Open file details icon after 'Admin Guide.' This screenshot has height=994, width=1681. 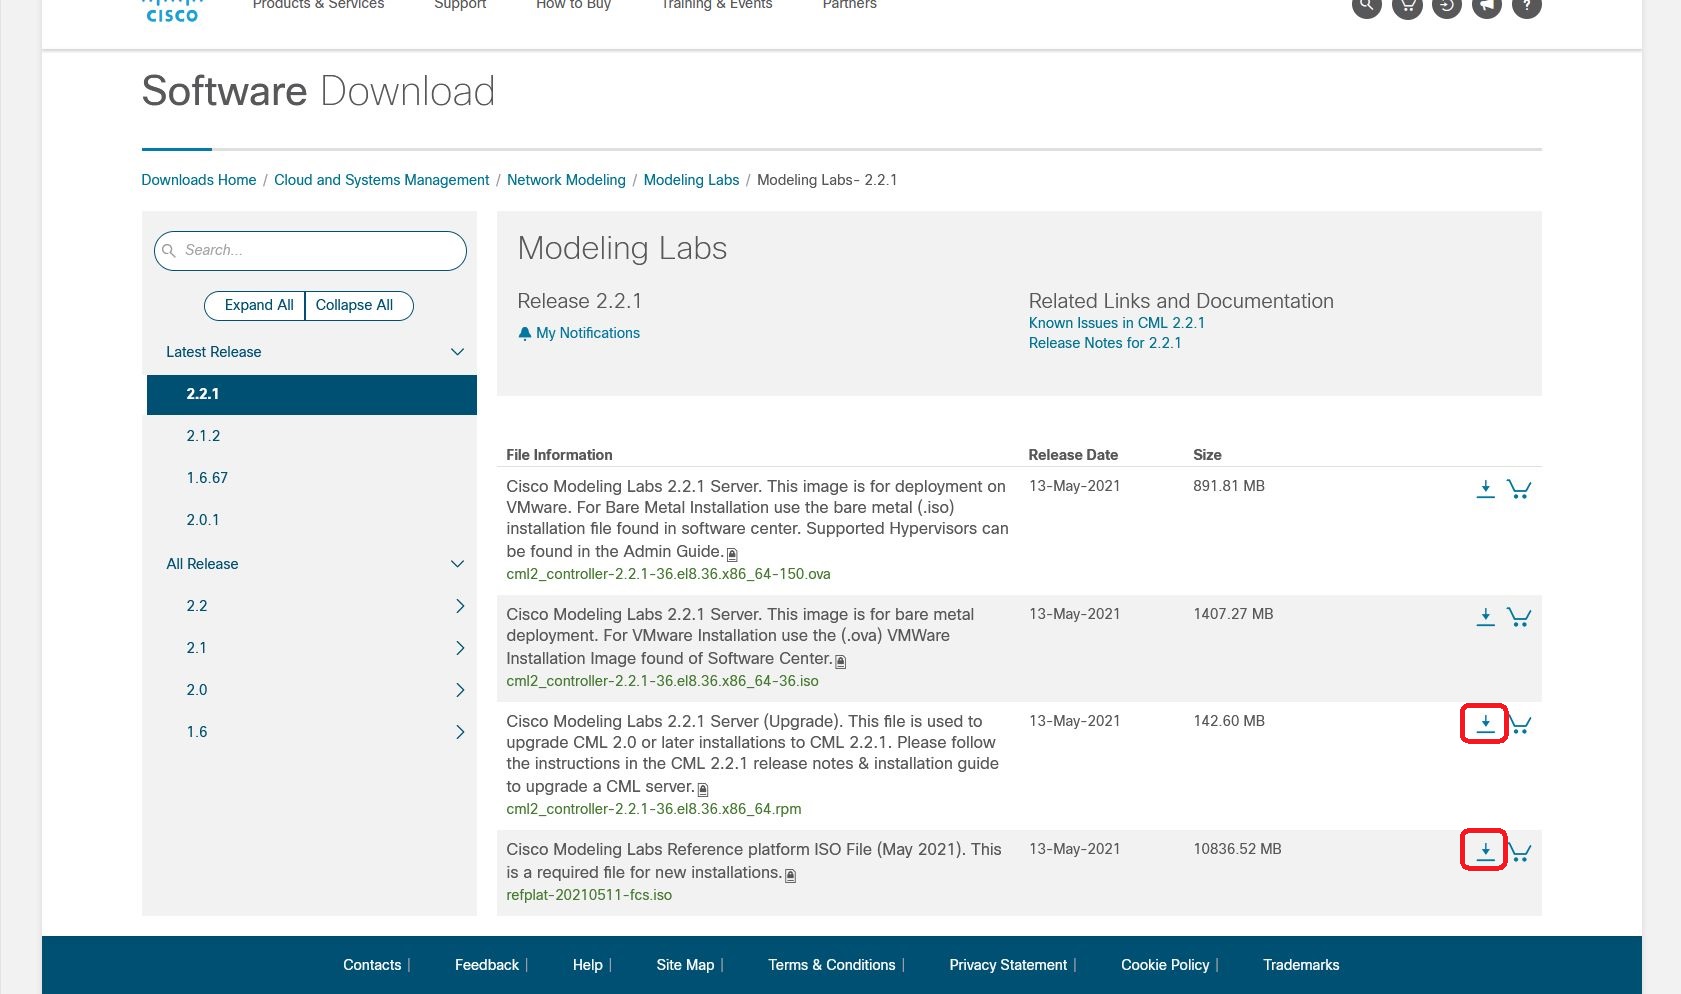(732, 554)
